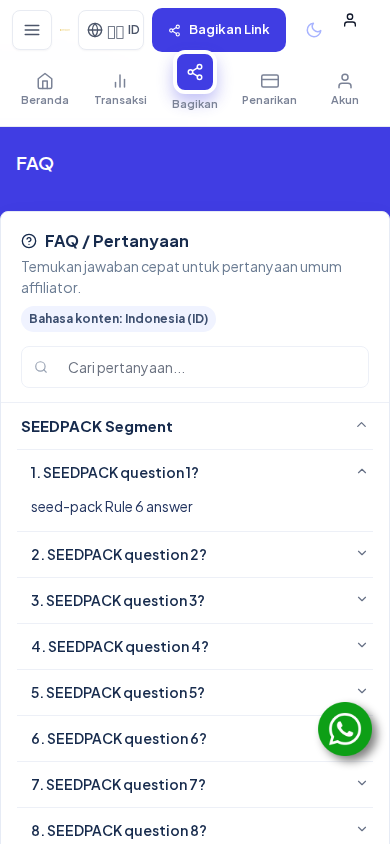Image resolution: width=390 pixels, height=844 pixels.
Task: Expand SEEDPACK question 5
Action: [195, 692]
